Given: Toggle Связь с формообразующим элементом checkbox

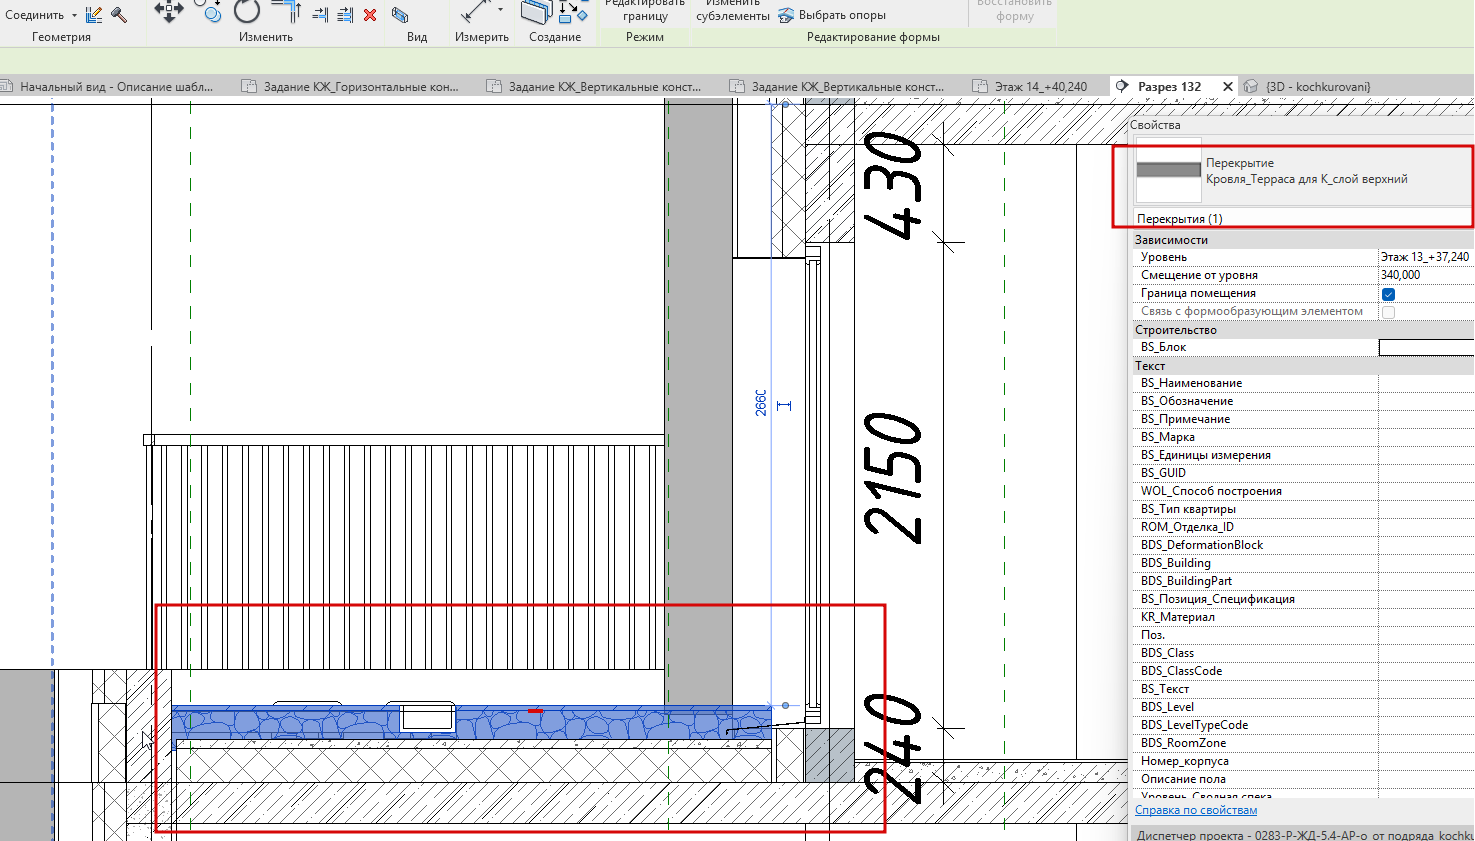Looking at the screenshot, I should click(x=1388, y=312).
